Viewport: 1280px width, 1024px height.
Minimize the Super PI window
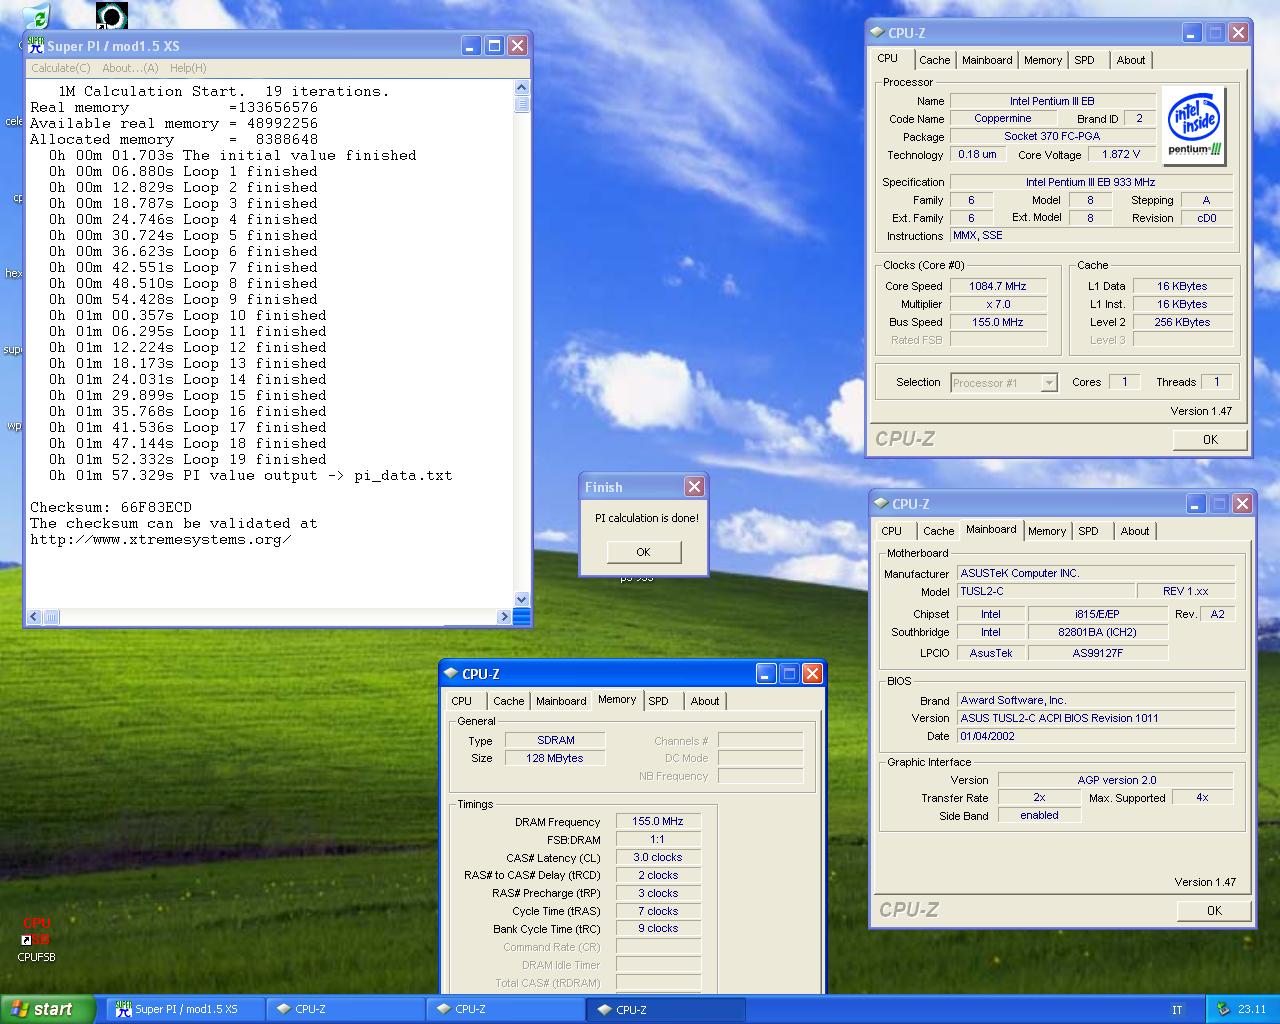click(x=470, y=46)
